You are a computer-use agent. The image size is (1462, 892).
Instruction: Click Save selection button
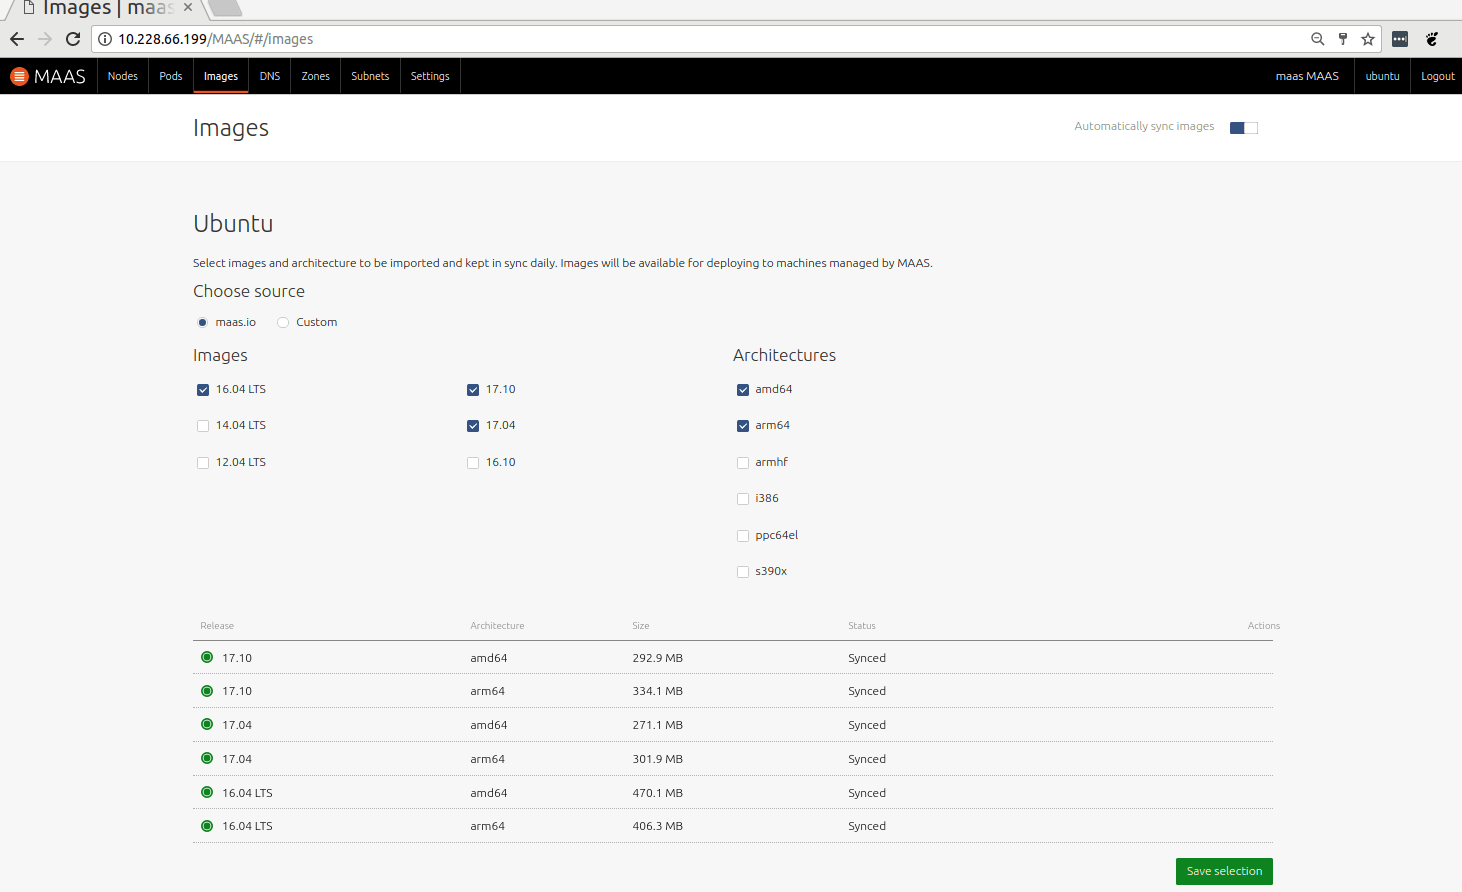click(1224, 871)
